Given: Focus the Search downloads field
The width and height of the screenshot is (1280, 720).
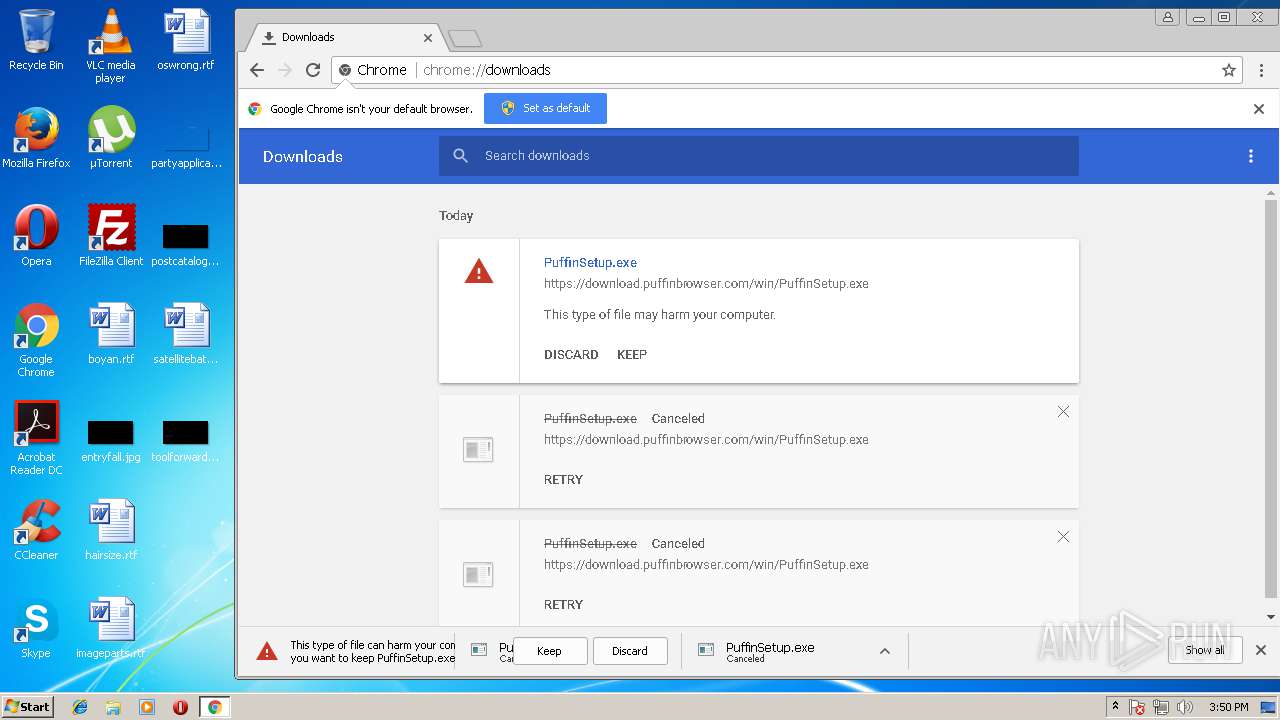Looking at the screenshot, I should click(758, 156).
